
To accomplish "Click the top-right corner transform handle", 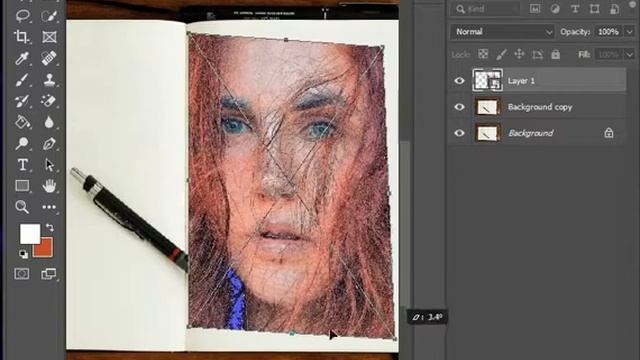I will 382,47.
